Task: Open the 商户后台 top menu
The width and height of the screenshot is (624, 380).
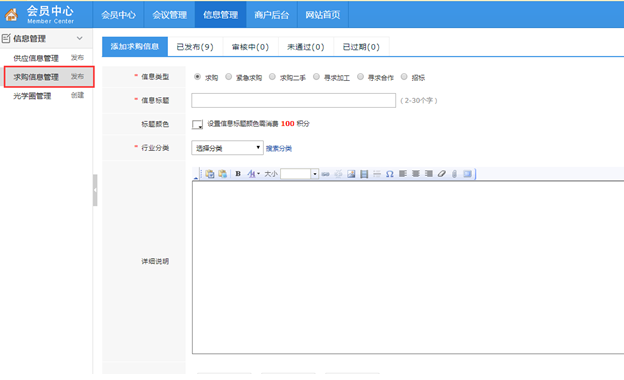Action: coord(272,15)
